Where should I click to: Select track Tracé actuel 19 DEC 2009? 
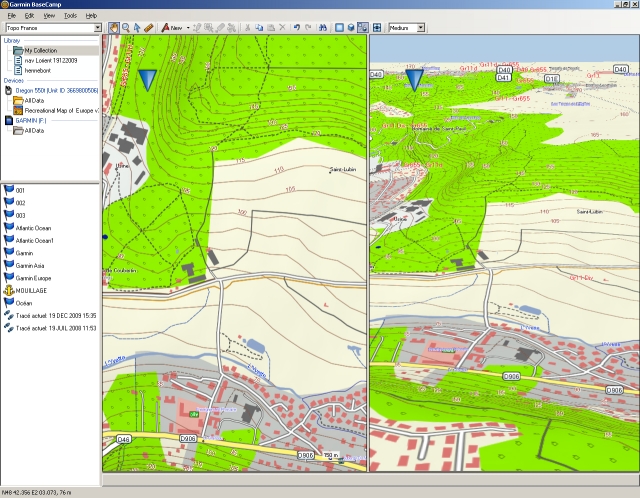point(56,316)
